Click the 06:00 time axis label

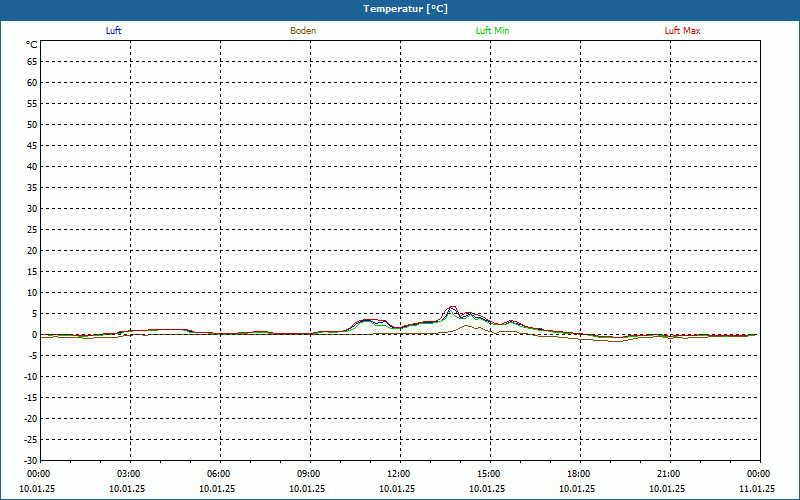coord(219,474)
